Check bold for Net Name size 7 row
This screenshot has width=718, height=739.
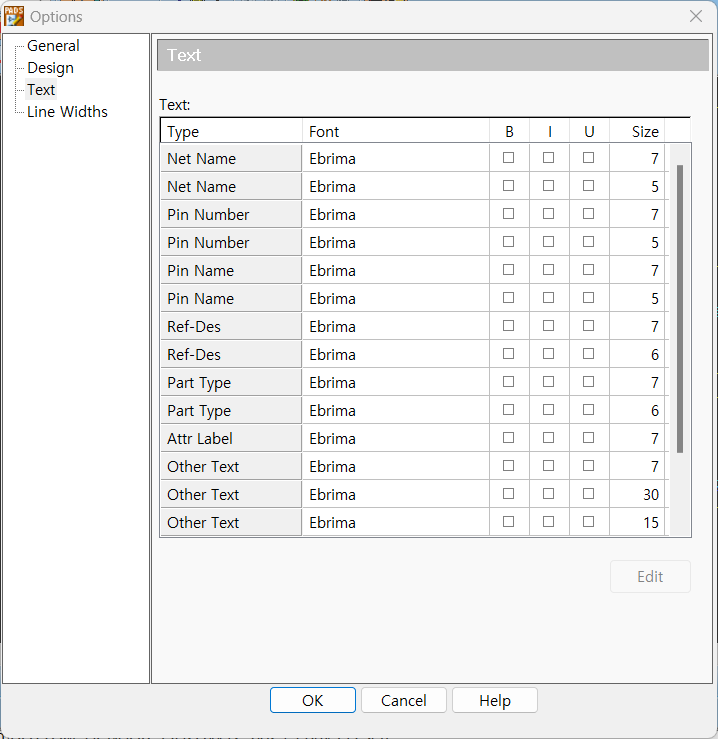click(x=508, y=158)
